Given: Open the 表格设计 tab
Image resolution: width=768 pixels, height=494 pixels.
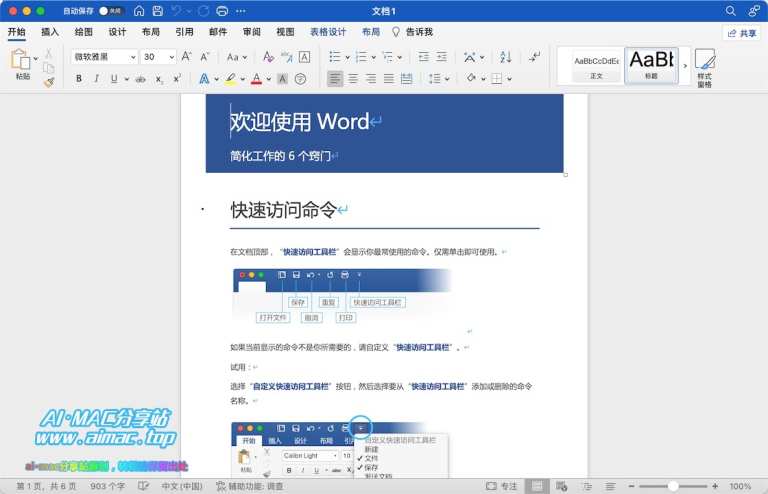Looking at the screenshot, I should click(328, 32).
